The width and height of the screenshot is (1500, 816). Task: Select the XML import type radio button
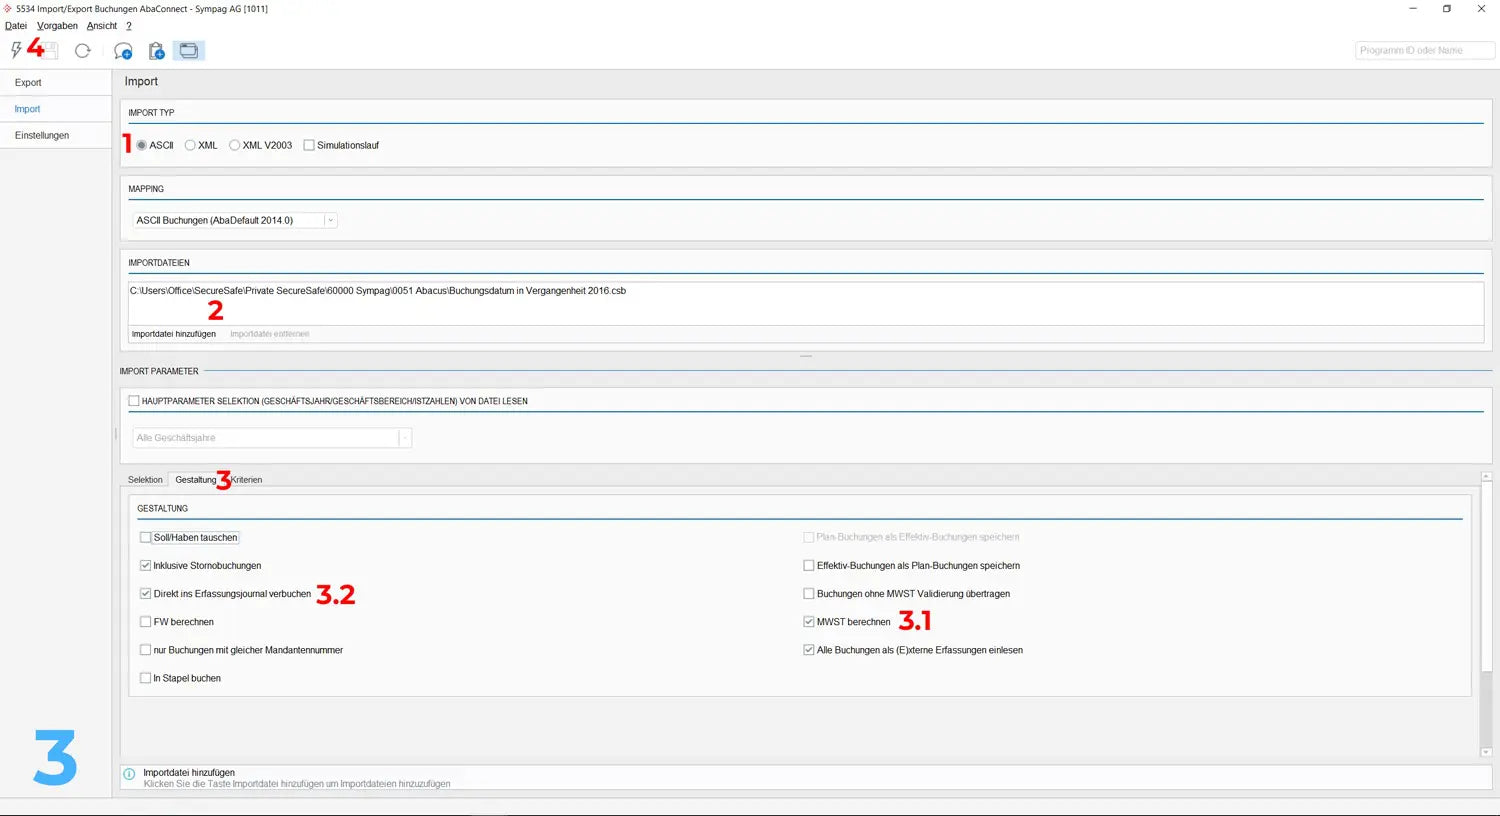[x=190, y=145]
